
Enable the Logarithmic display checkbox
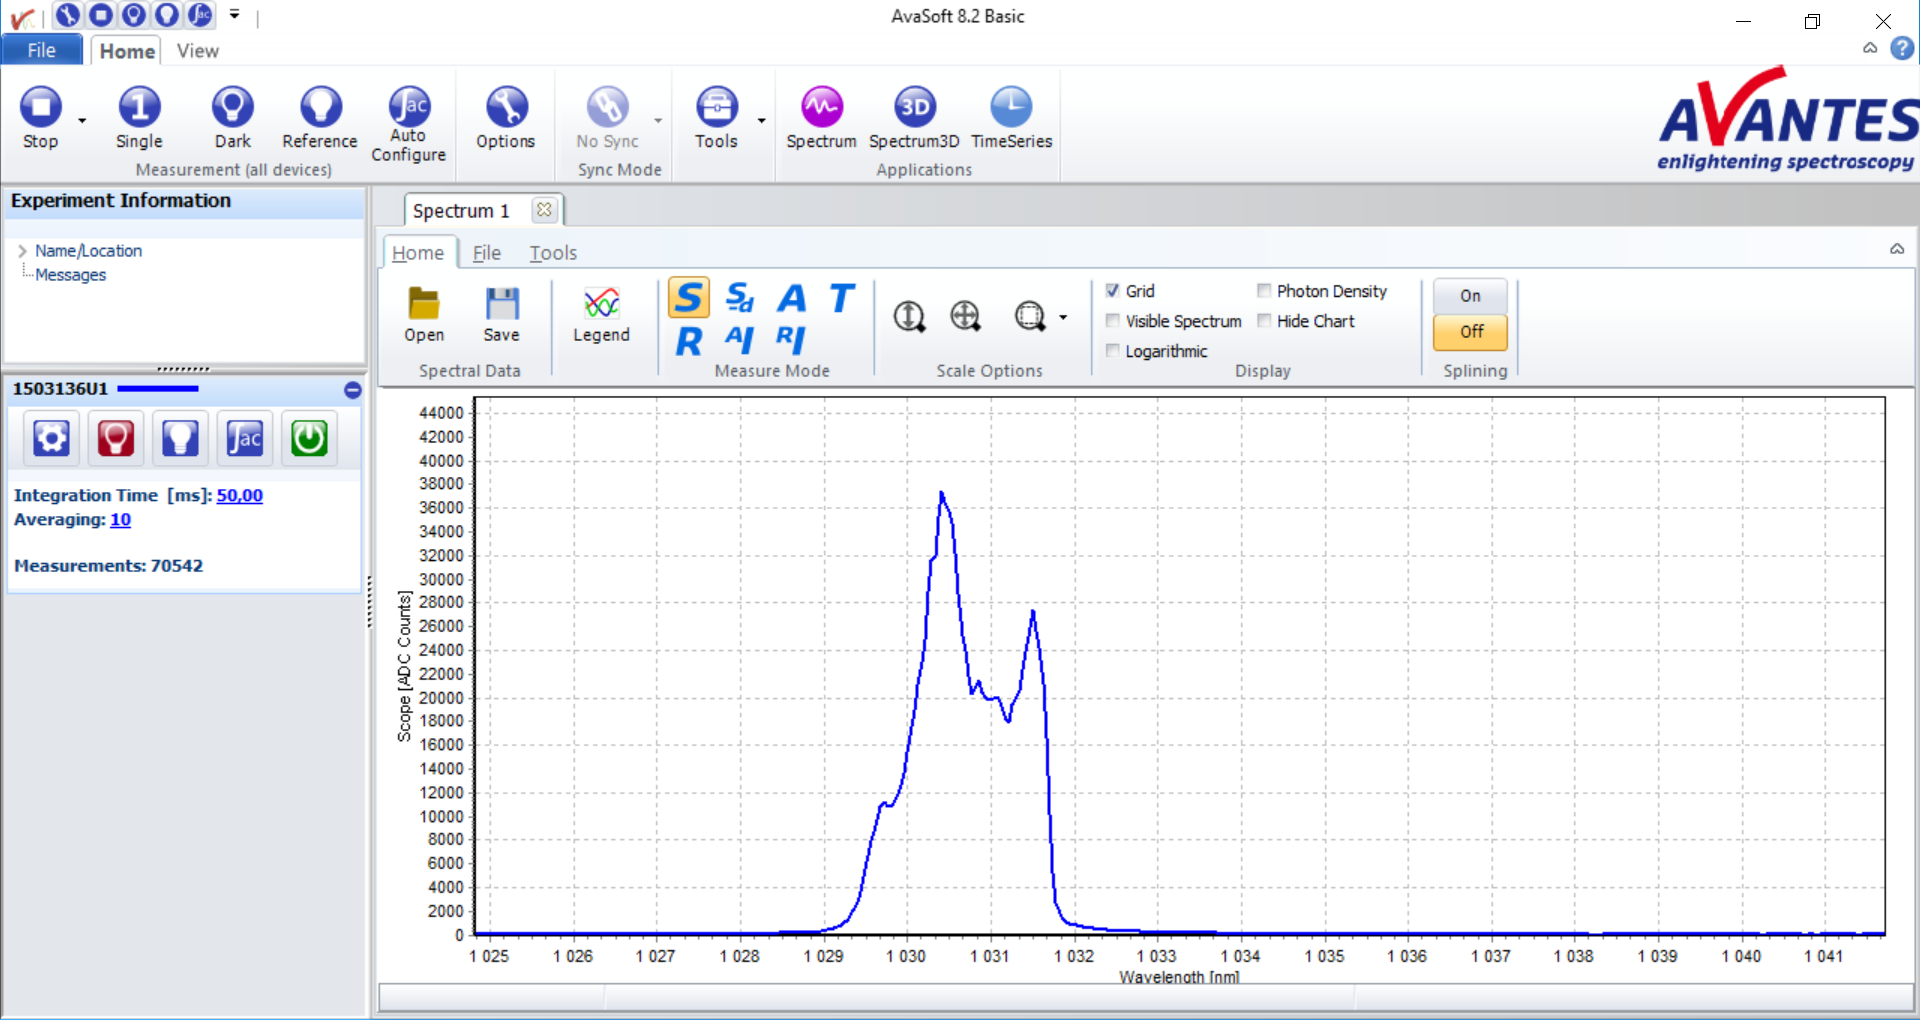tap(1113, 351)
